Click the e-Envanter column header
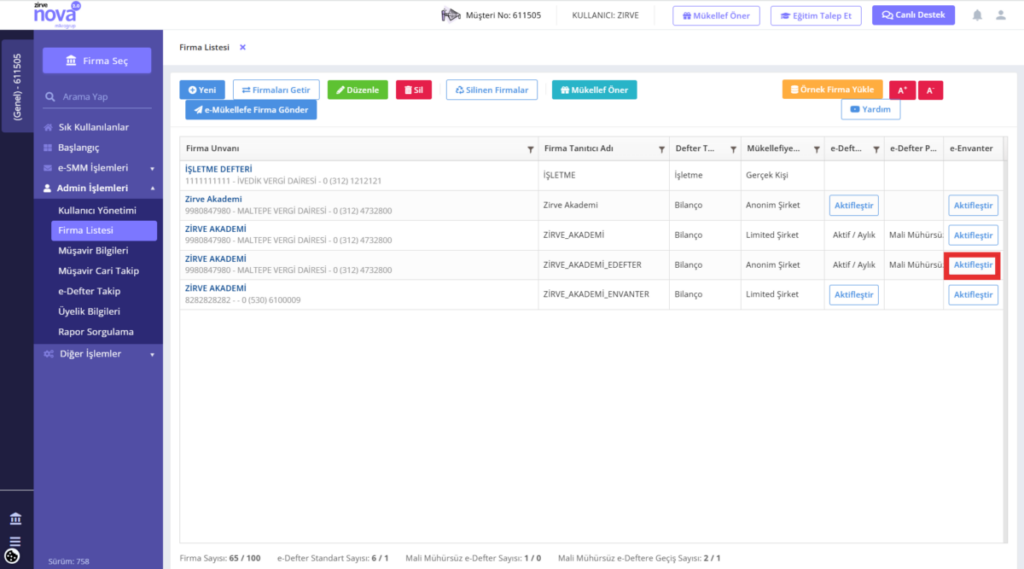 pos(971,149)
